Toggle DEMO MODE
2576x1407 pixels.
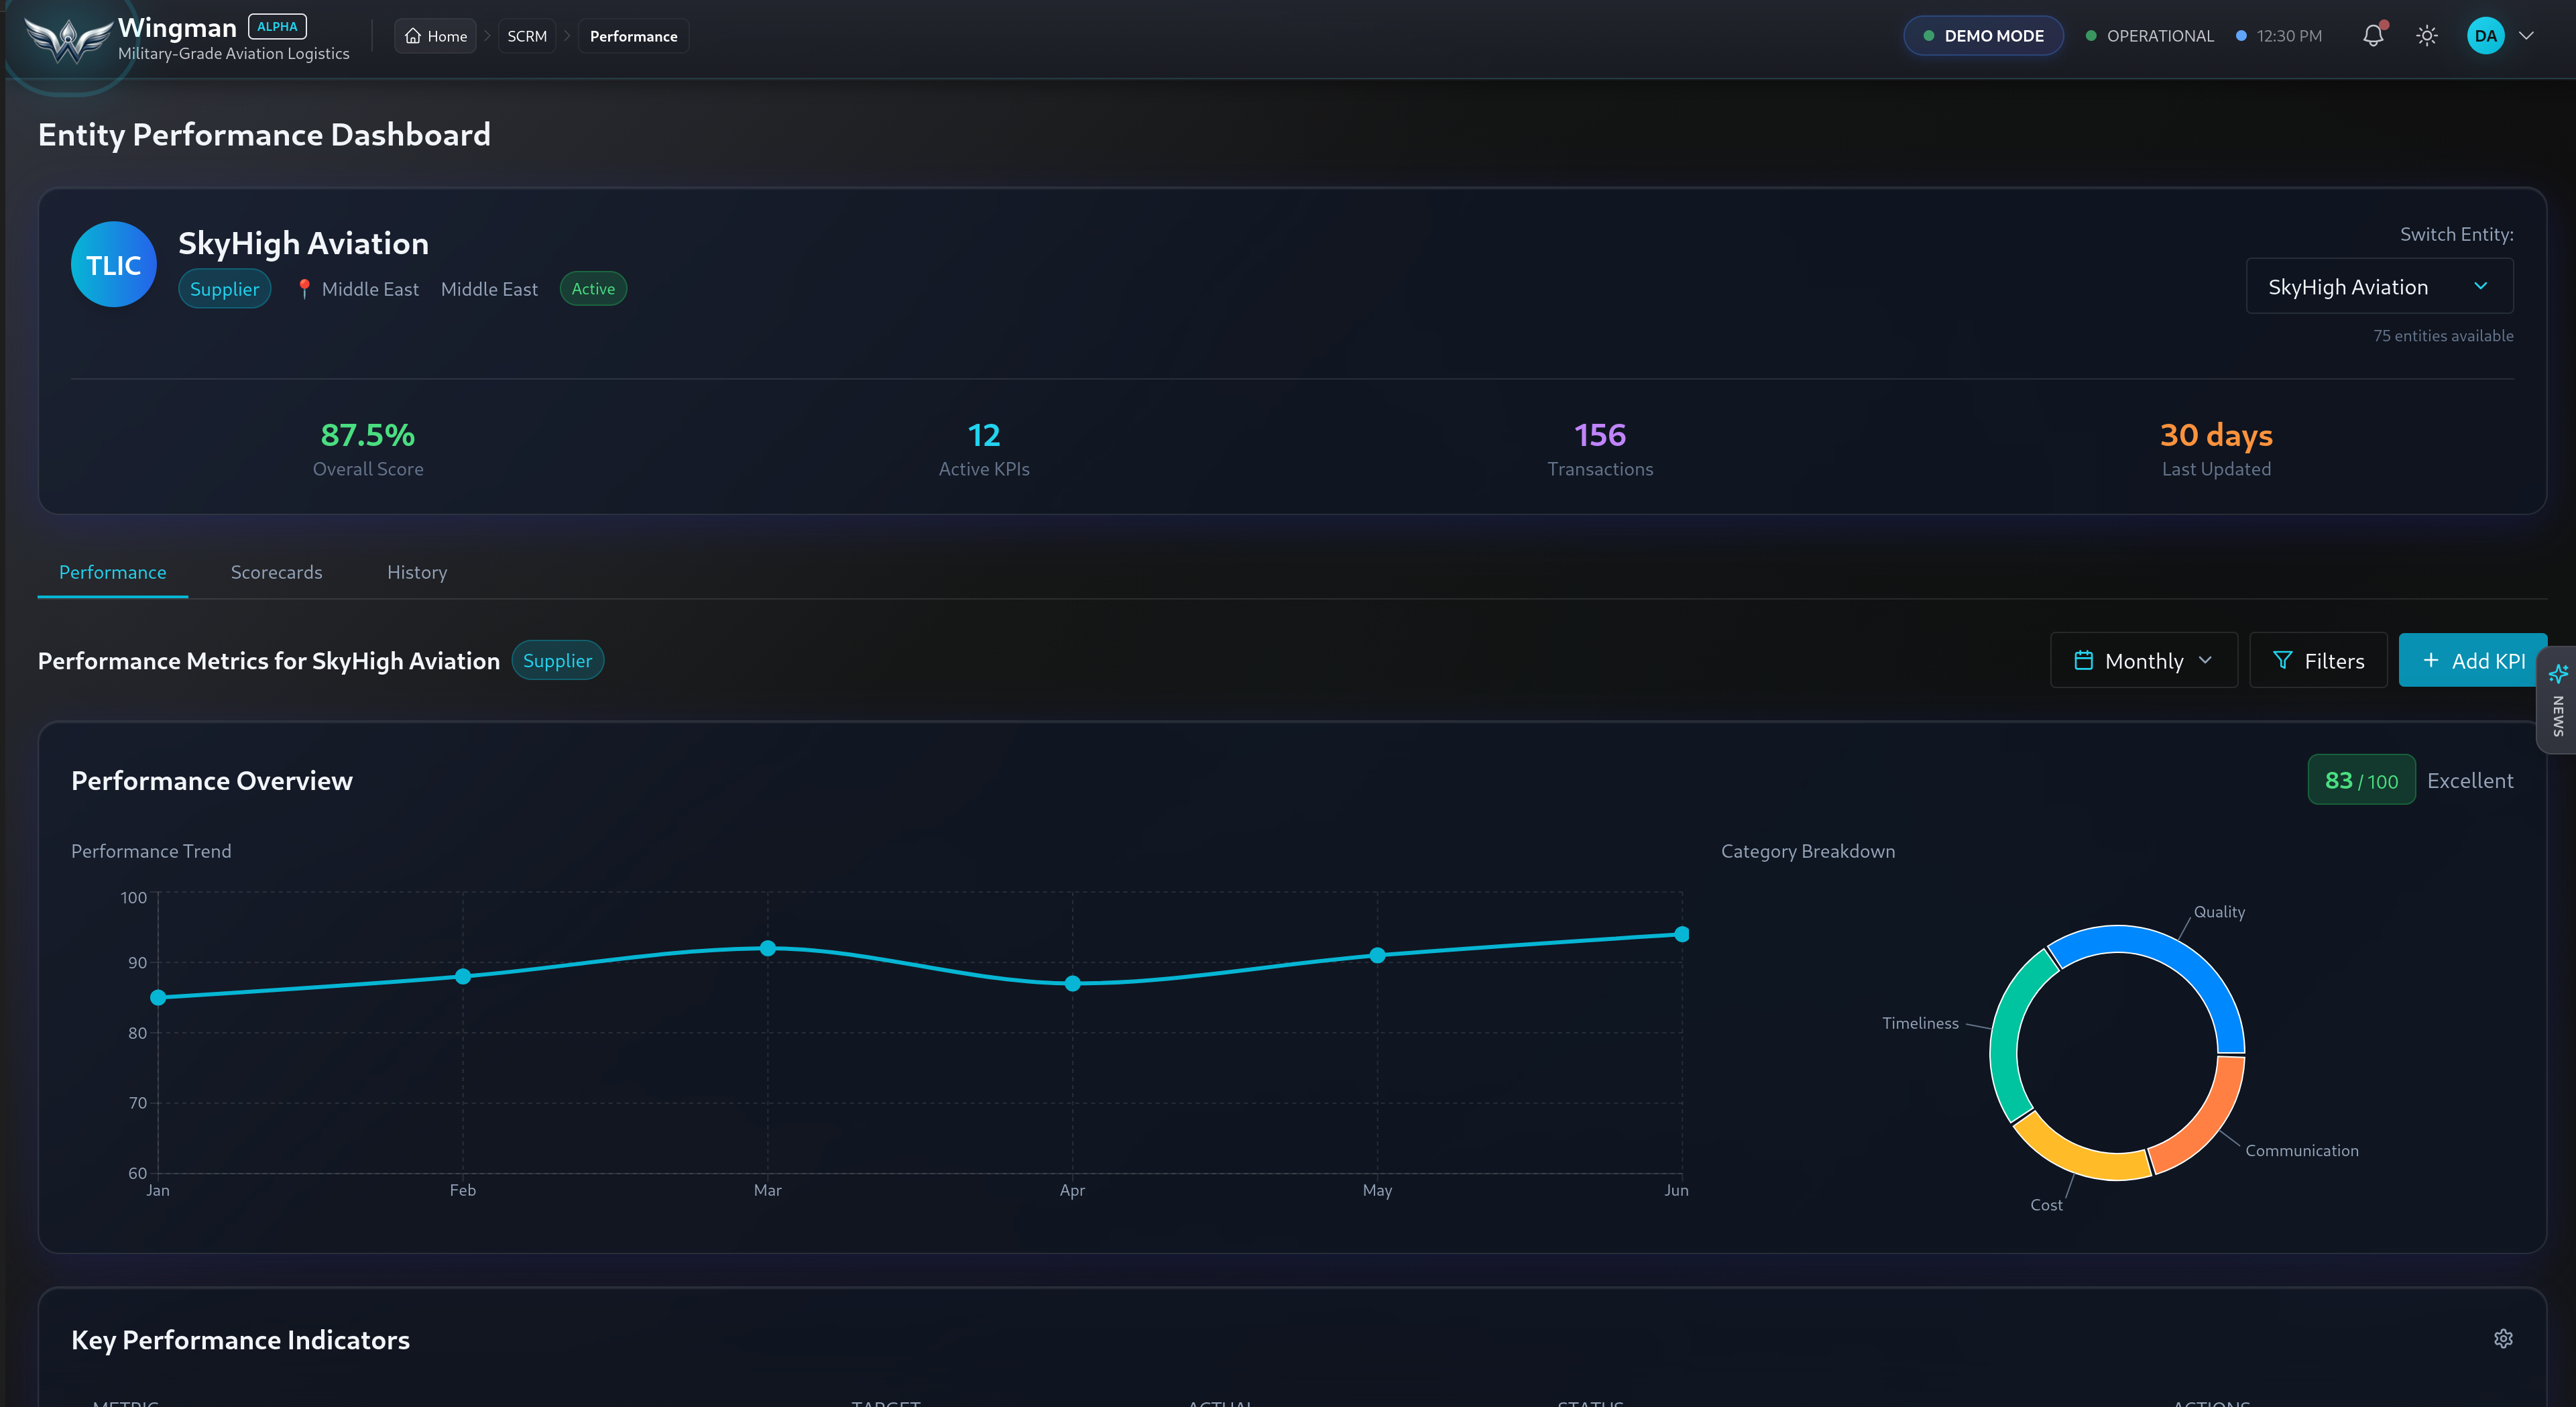[1983, 35]
